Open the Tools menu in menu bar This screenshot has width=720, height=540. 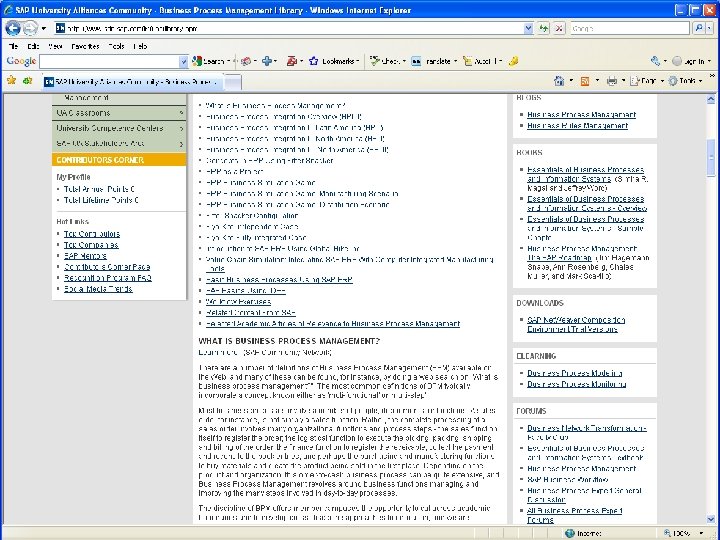pyautogui.click(x=116, y=46)
